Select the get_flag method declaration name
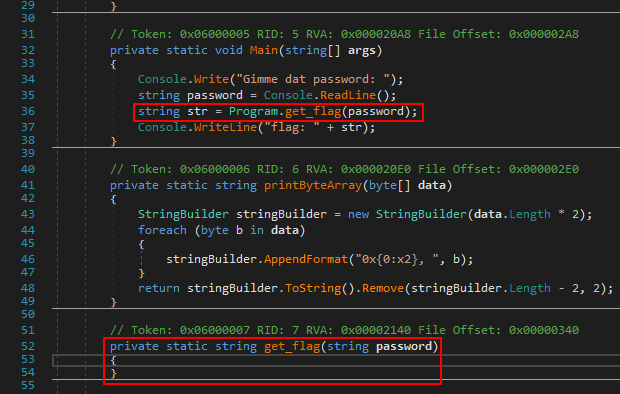This screenshot has height=394, width=620. (292, 347)
